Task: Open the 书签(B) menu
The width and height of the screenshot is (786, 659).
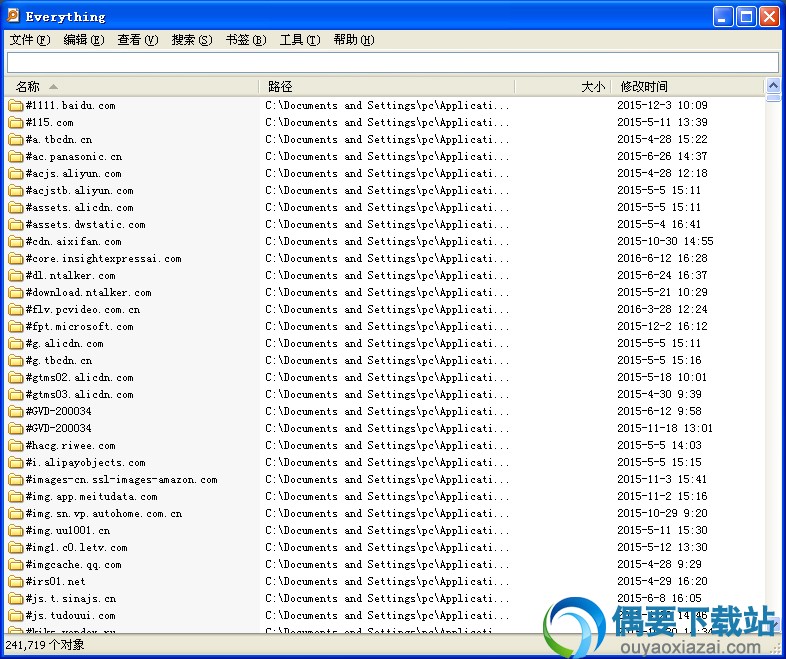Action: 246,40
